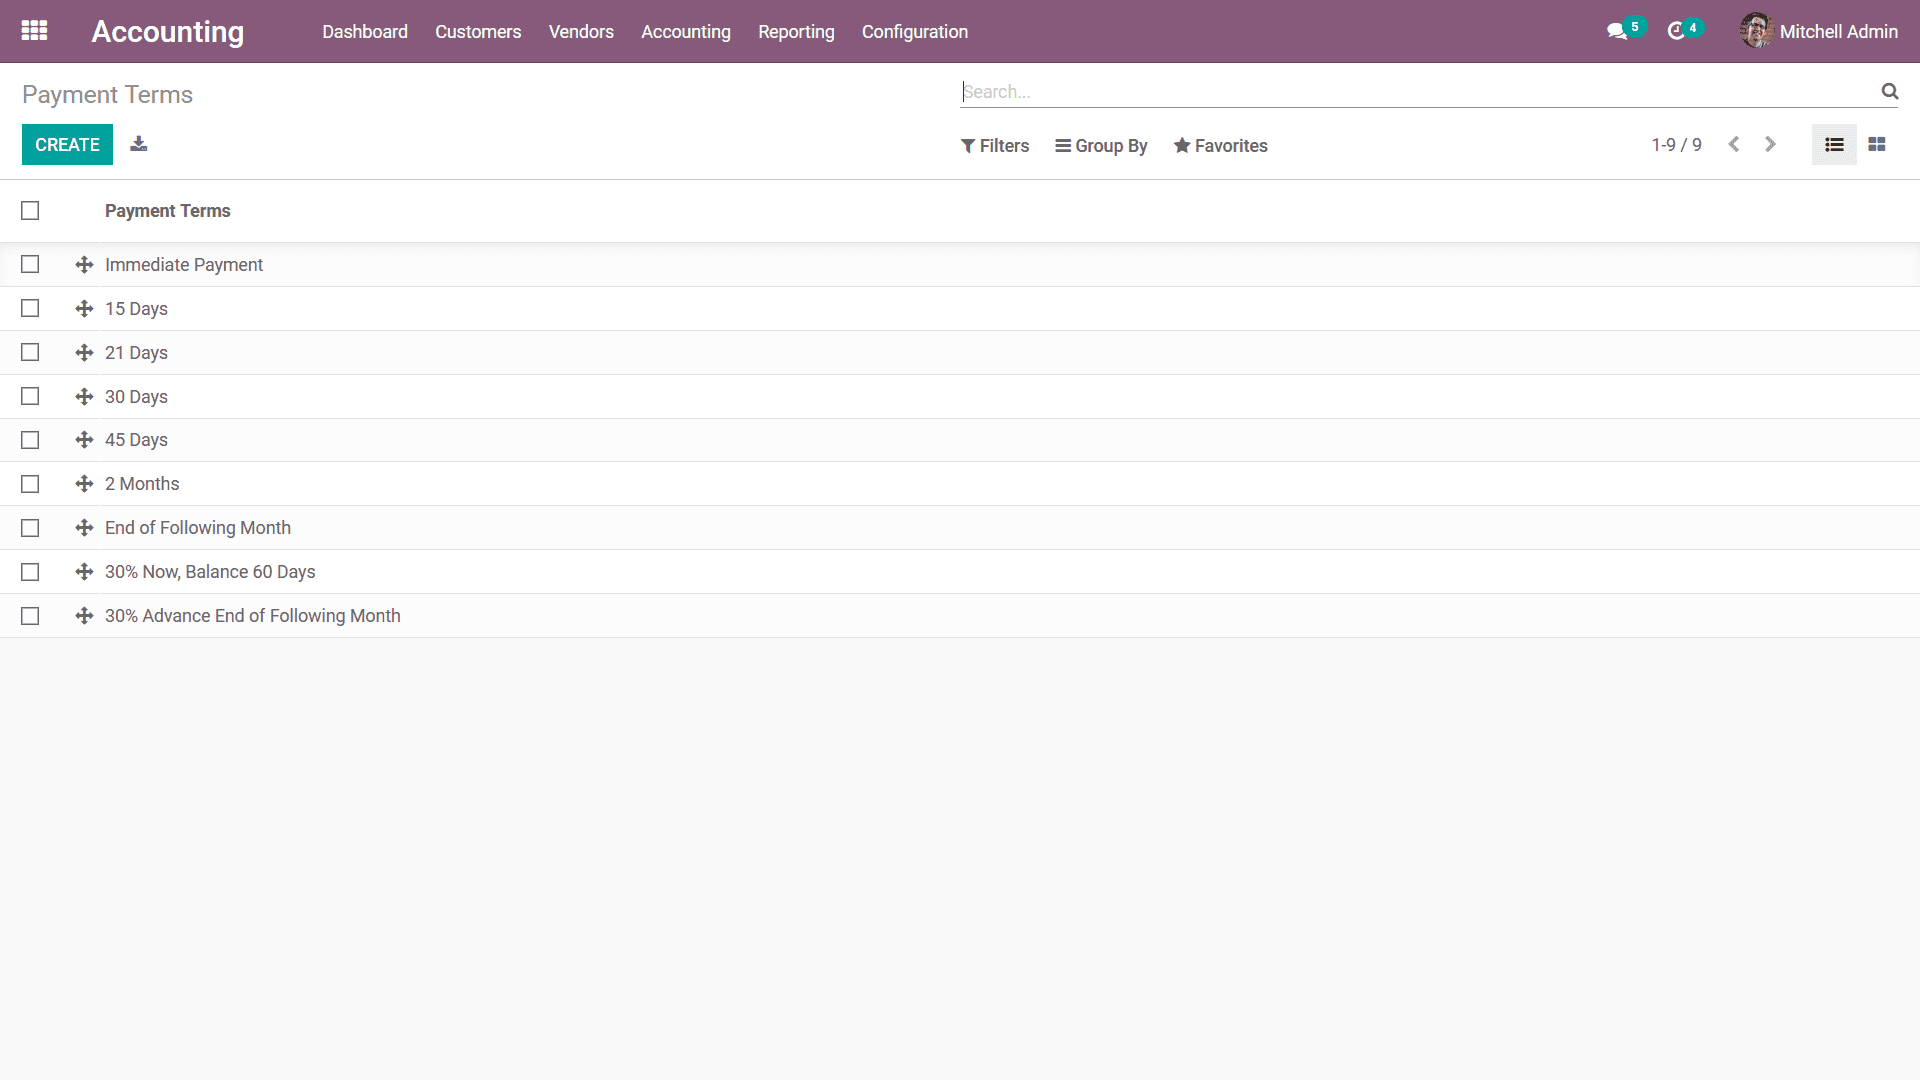The image size is (1920, 1080).
Task: Open the Reporting menu
Action: coord(796,32)
